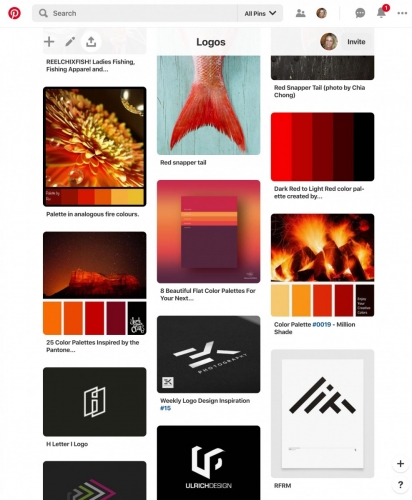Open the help question mark button
412x500 pixels.
(400, 484)
